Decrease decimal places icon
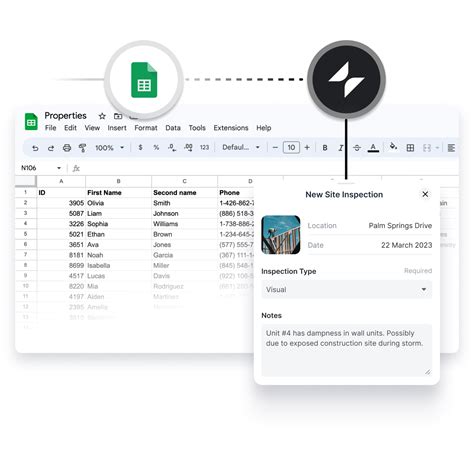This screenshot has width=474, height=451. point(172,148)
